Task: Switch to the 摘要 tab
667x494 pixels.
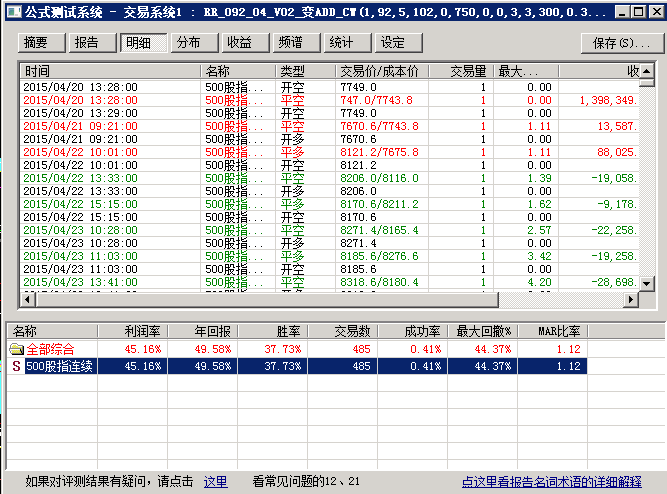Action: [x=37, y=43]
